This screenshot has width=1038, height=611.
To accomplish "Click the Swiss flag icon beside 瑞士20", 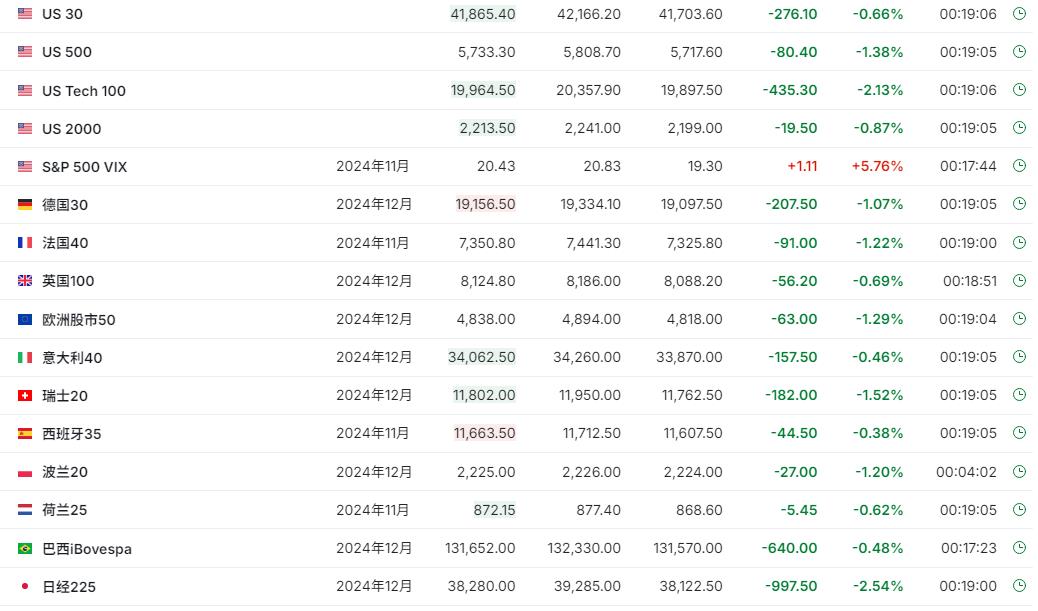I will (25, 396).
